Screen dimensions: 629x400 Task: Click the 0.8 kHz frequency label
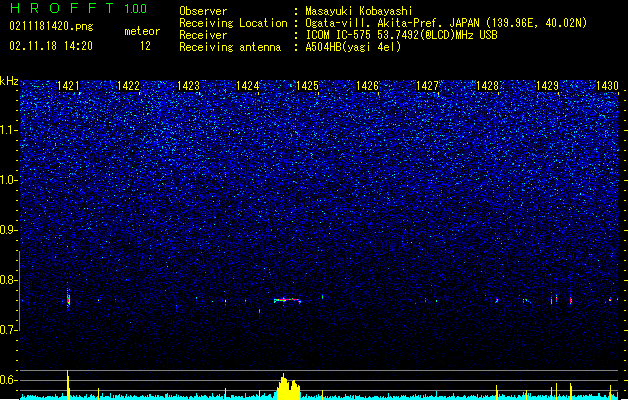8,280
